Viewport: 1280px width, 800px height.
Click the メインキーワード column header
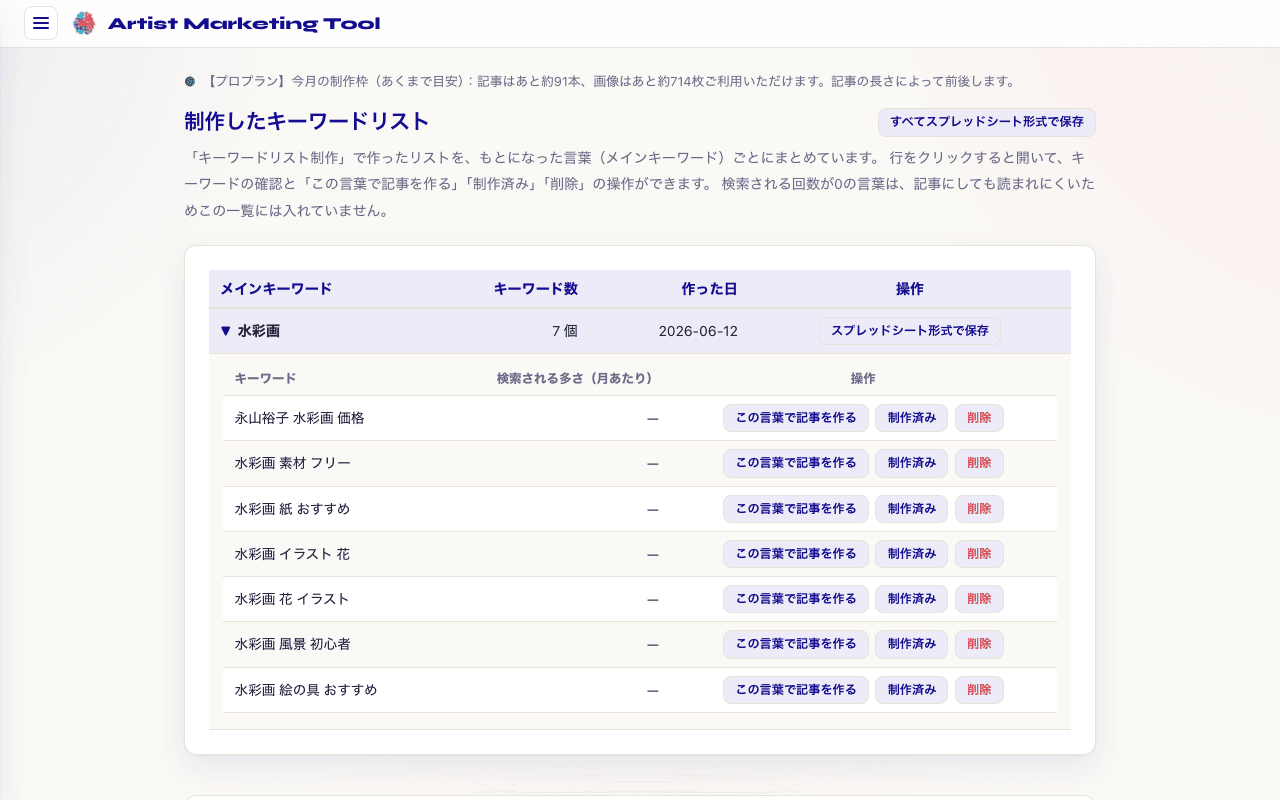point(276,289)
